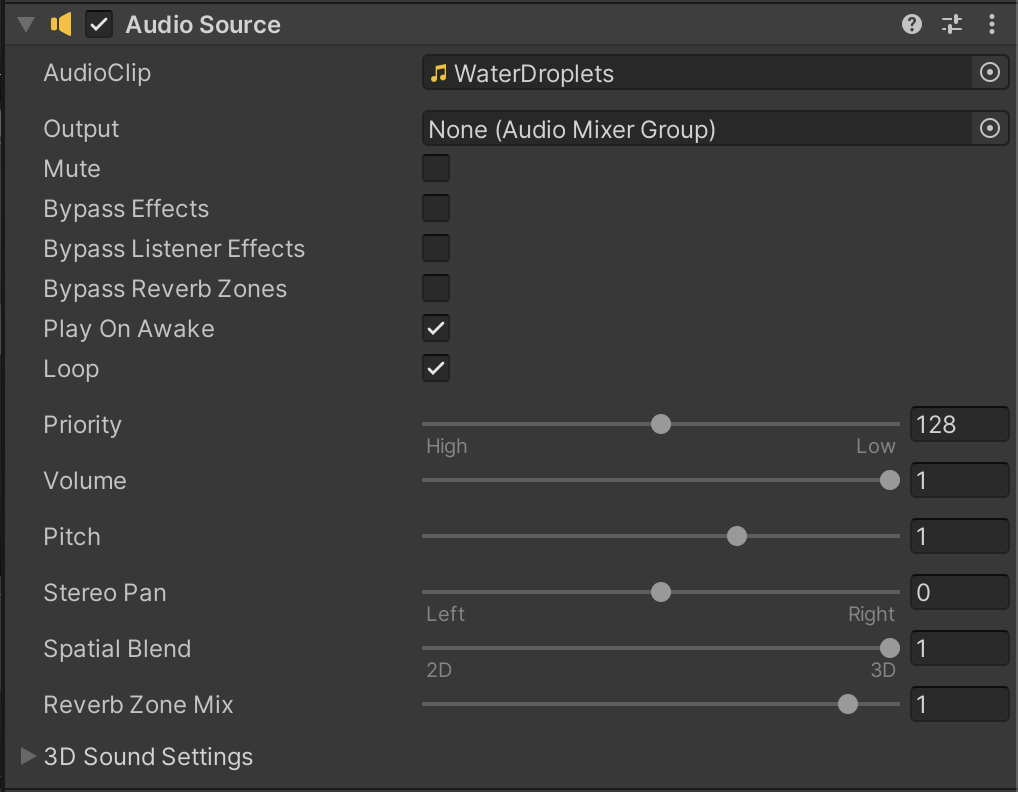Click the Volume slider handle
Screen dimensions: 1018x792
[x=889, y=481]
